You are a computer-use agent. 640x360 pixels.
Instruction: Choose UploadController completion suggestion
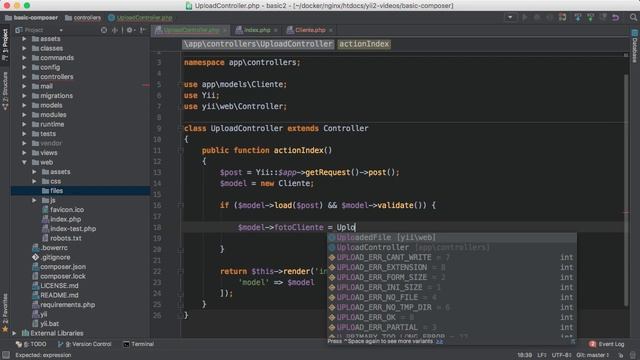click(x=452, y=247)
